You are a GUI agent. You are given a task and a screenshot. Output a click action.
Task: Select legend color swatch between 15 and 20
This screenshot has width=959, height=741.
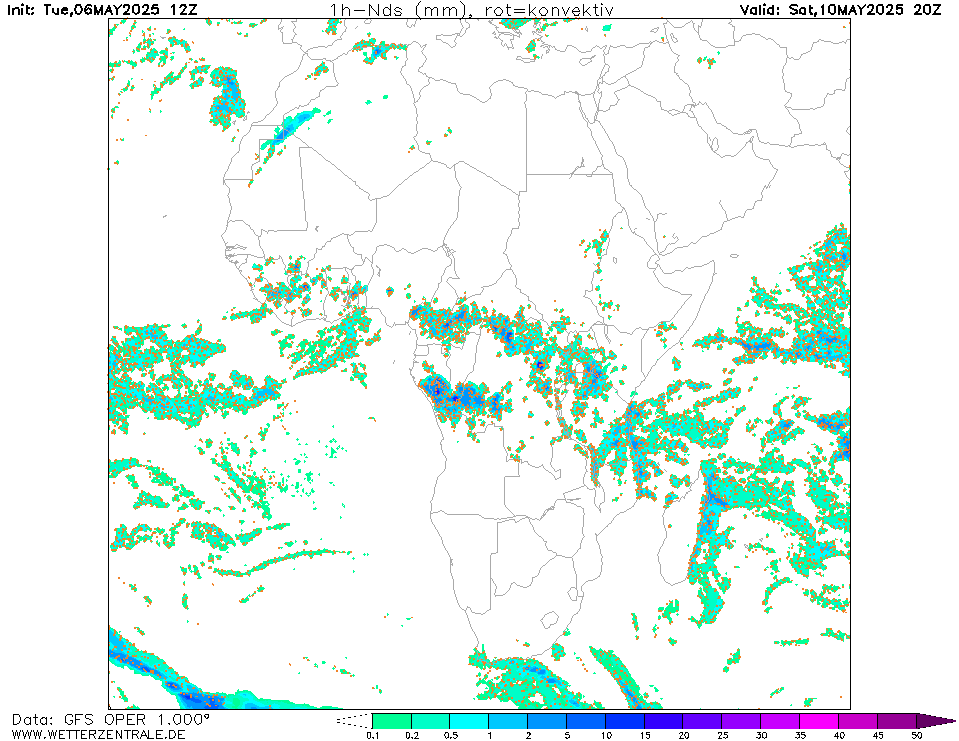664,721
